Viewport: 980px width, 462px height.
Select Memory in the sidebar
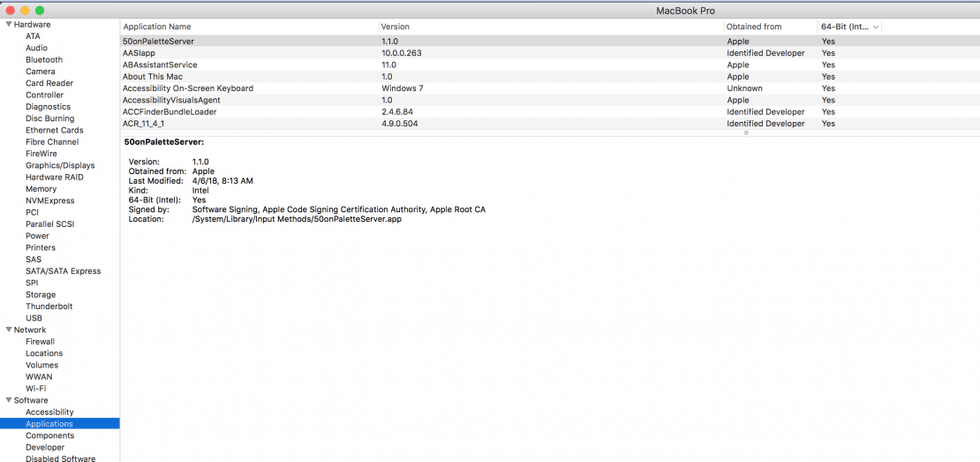coord(41,189)
